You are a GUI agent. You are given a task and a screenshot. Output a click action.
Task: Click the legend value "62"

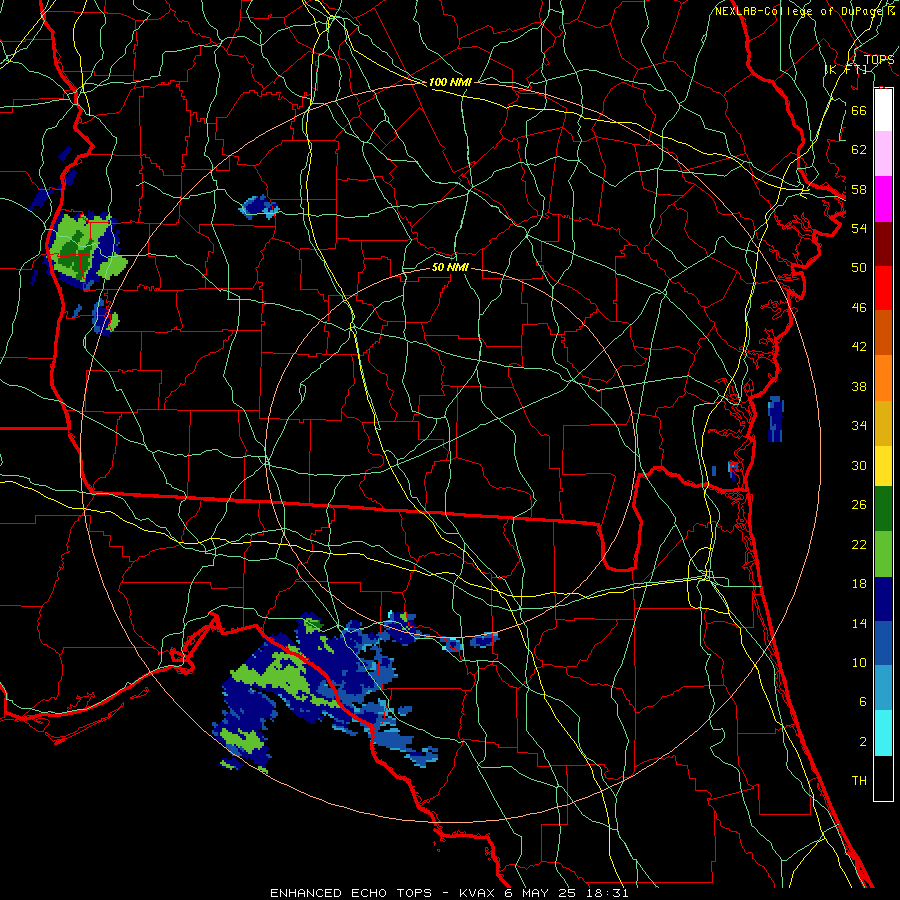tap(859, 149)
